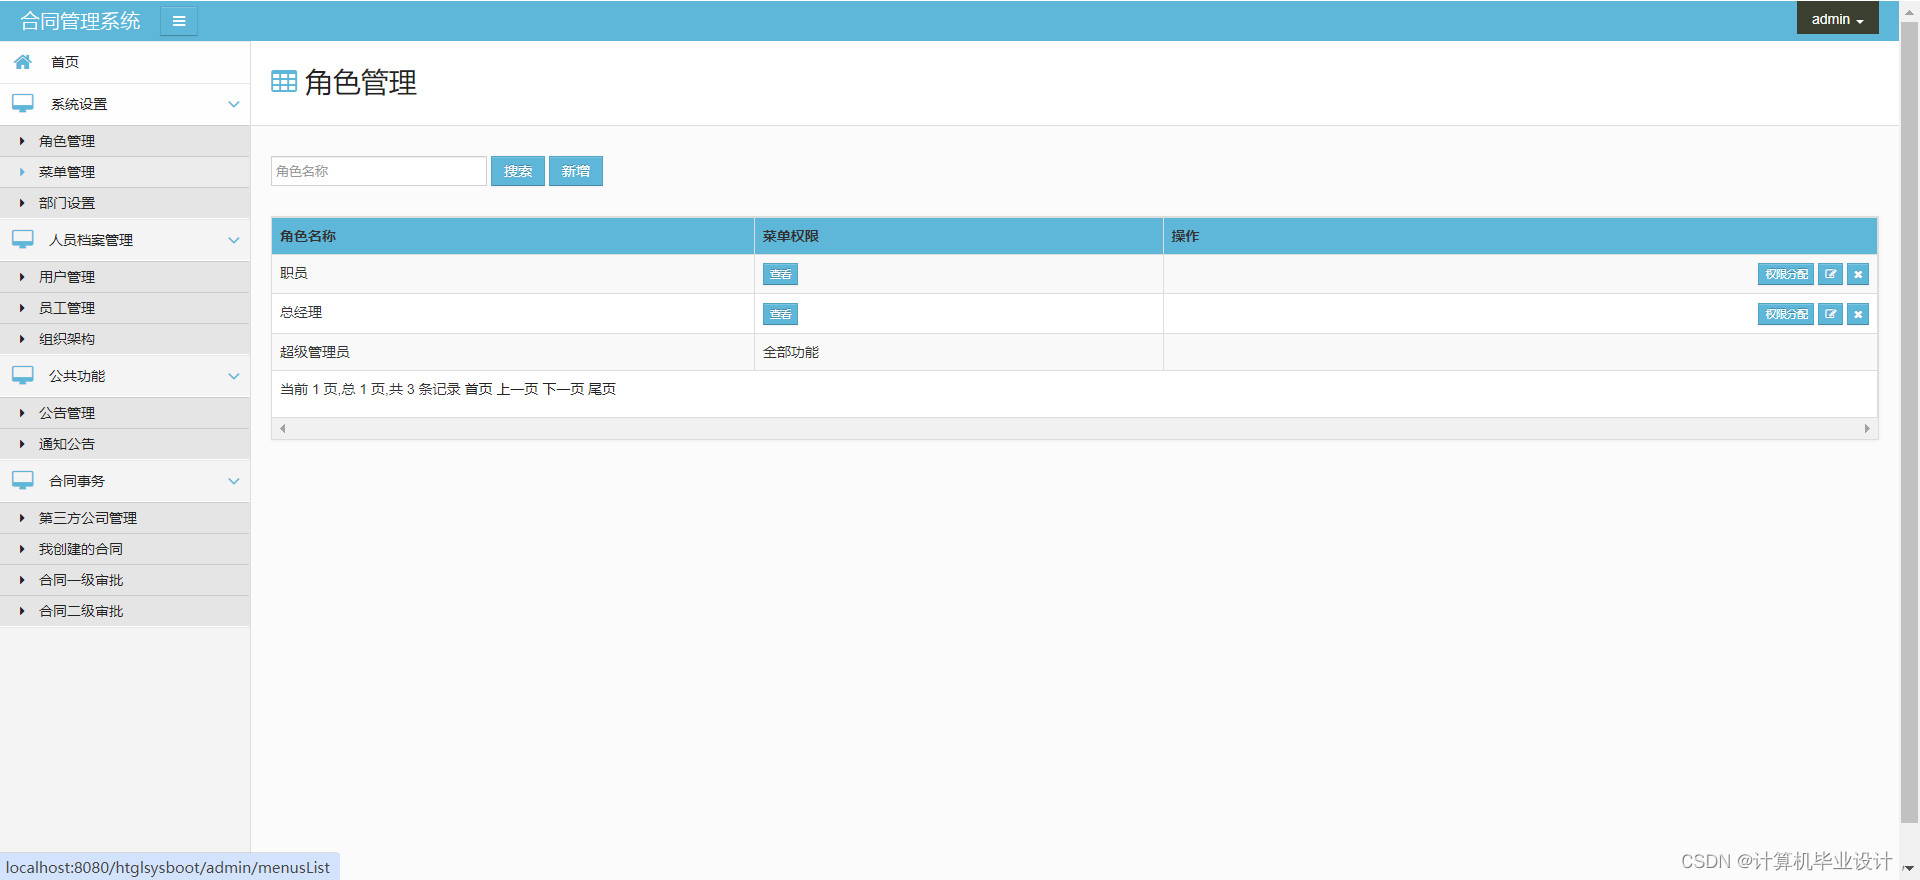Click the page vertical scrollbar
1920x880 pixels.
click(x=1909, y=420)
